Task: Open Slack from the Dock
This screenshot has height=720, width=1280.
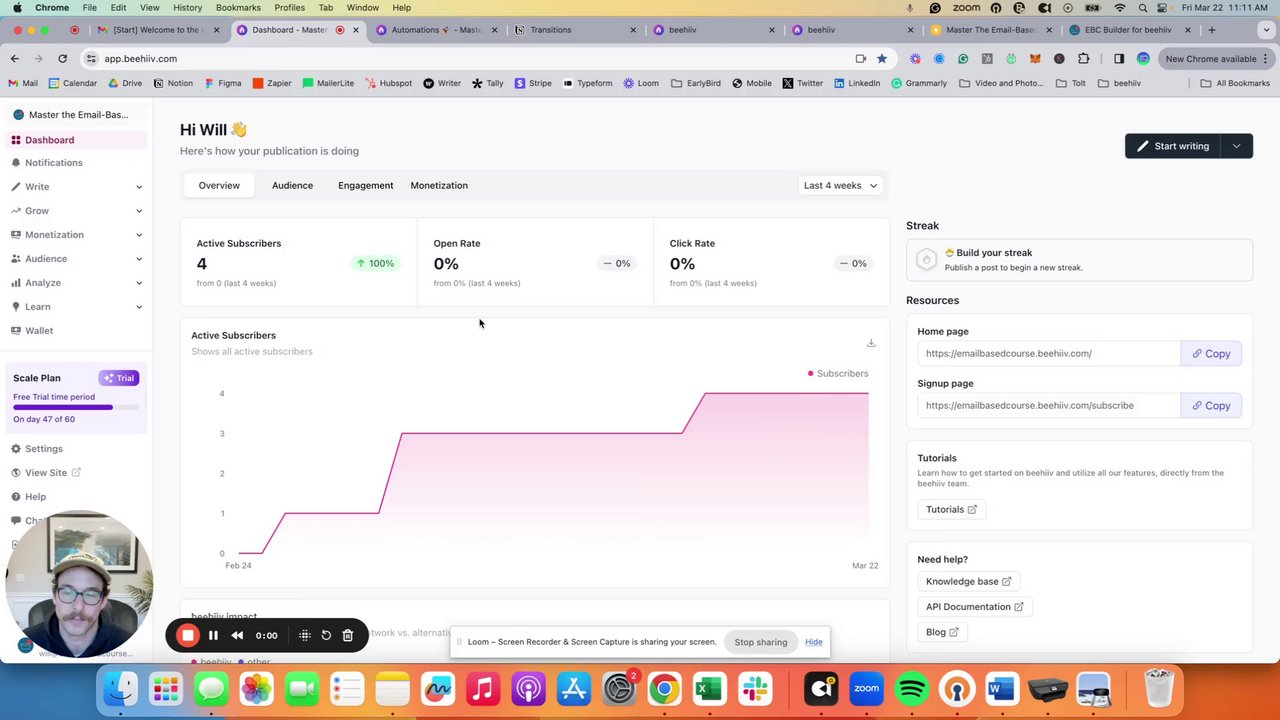Action: click(755, 689)
